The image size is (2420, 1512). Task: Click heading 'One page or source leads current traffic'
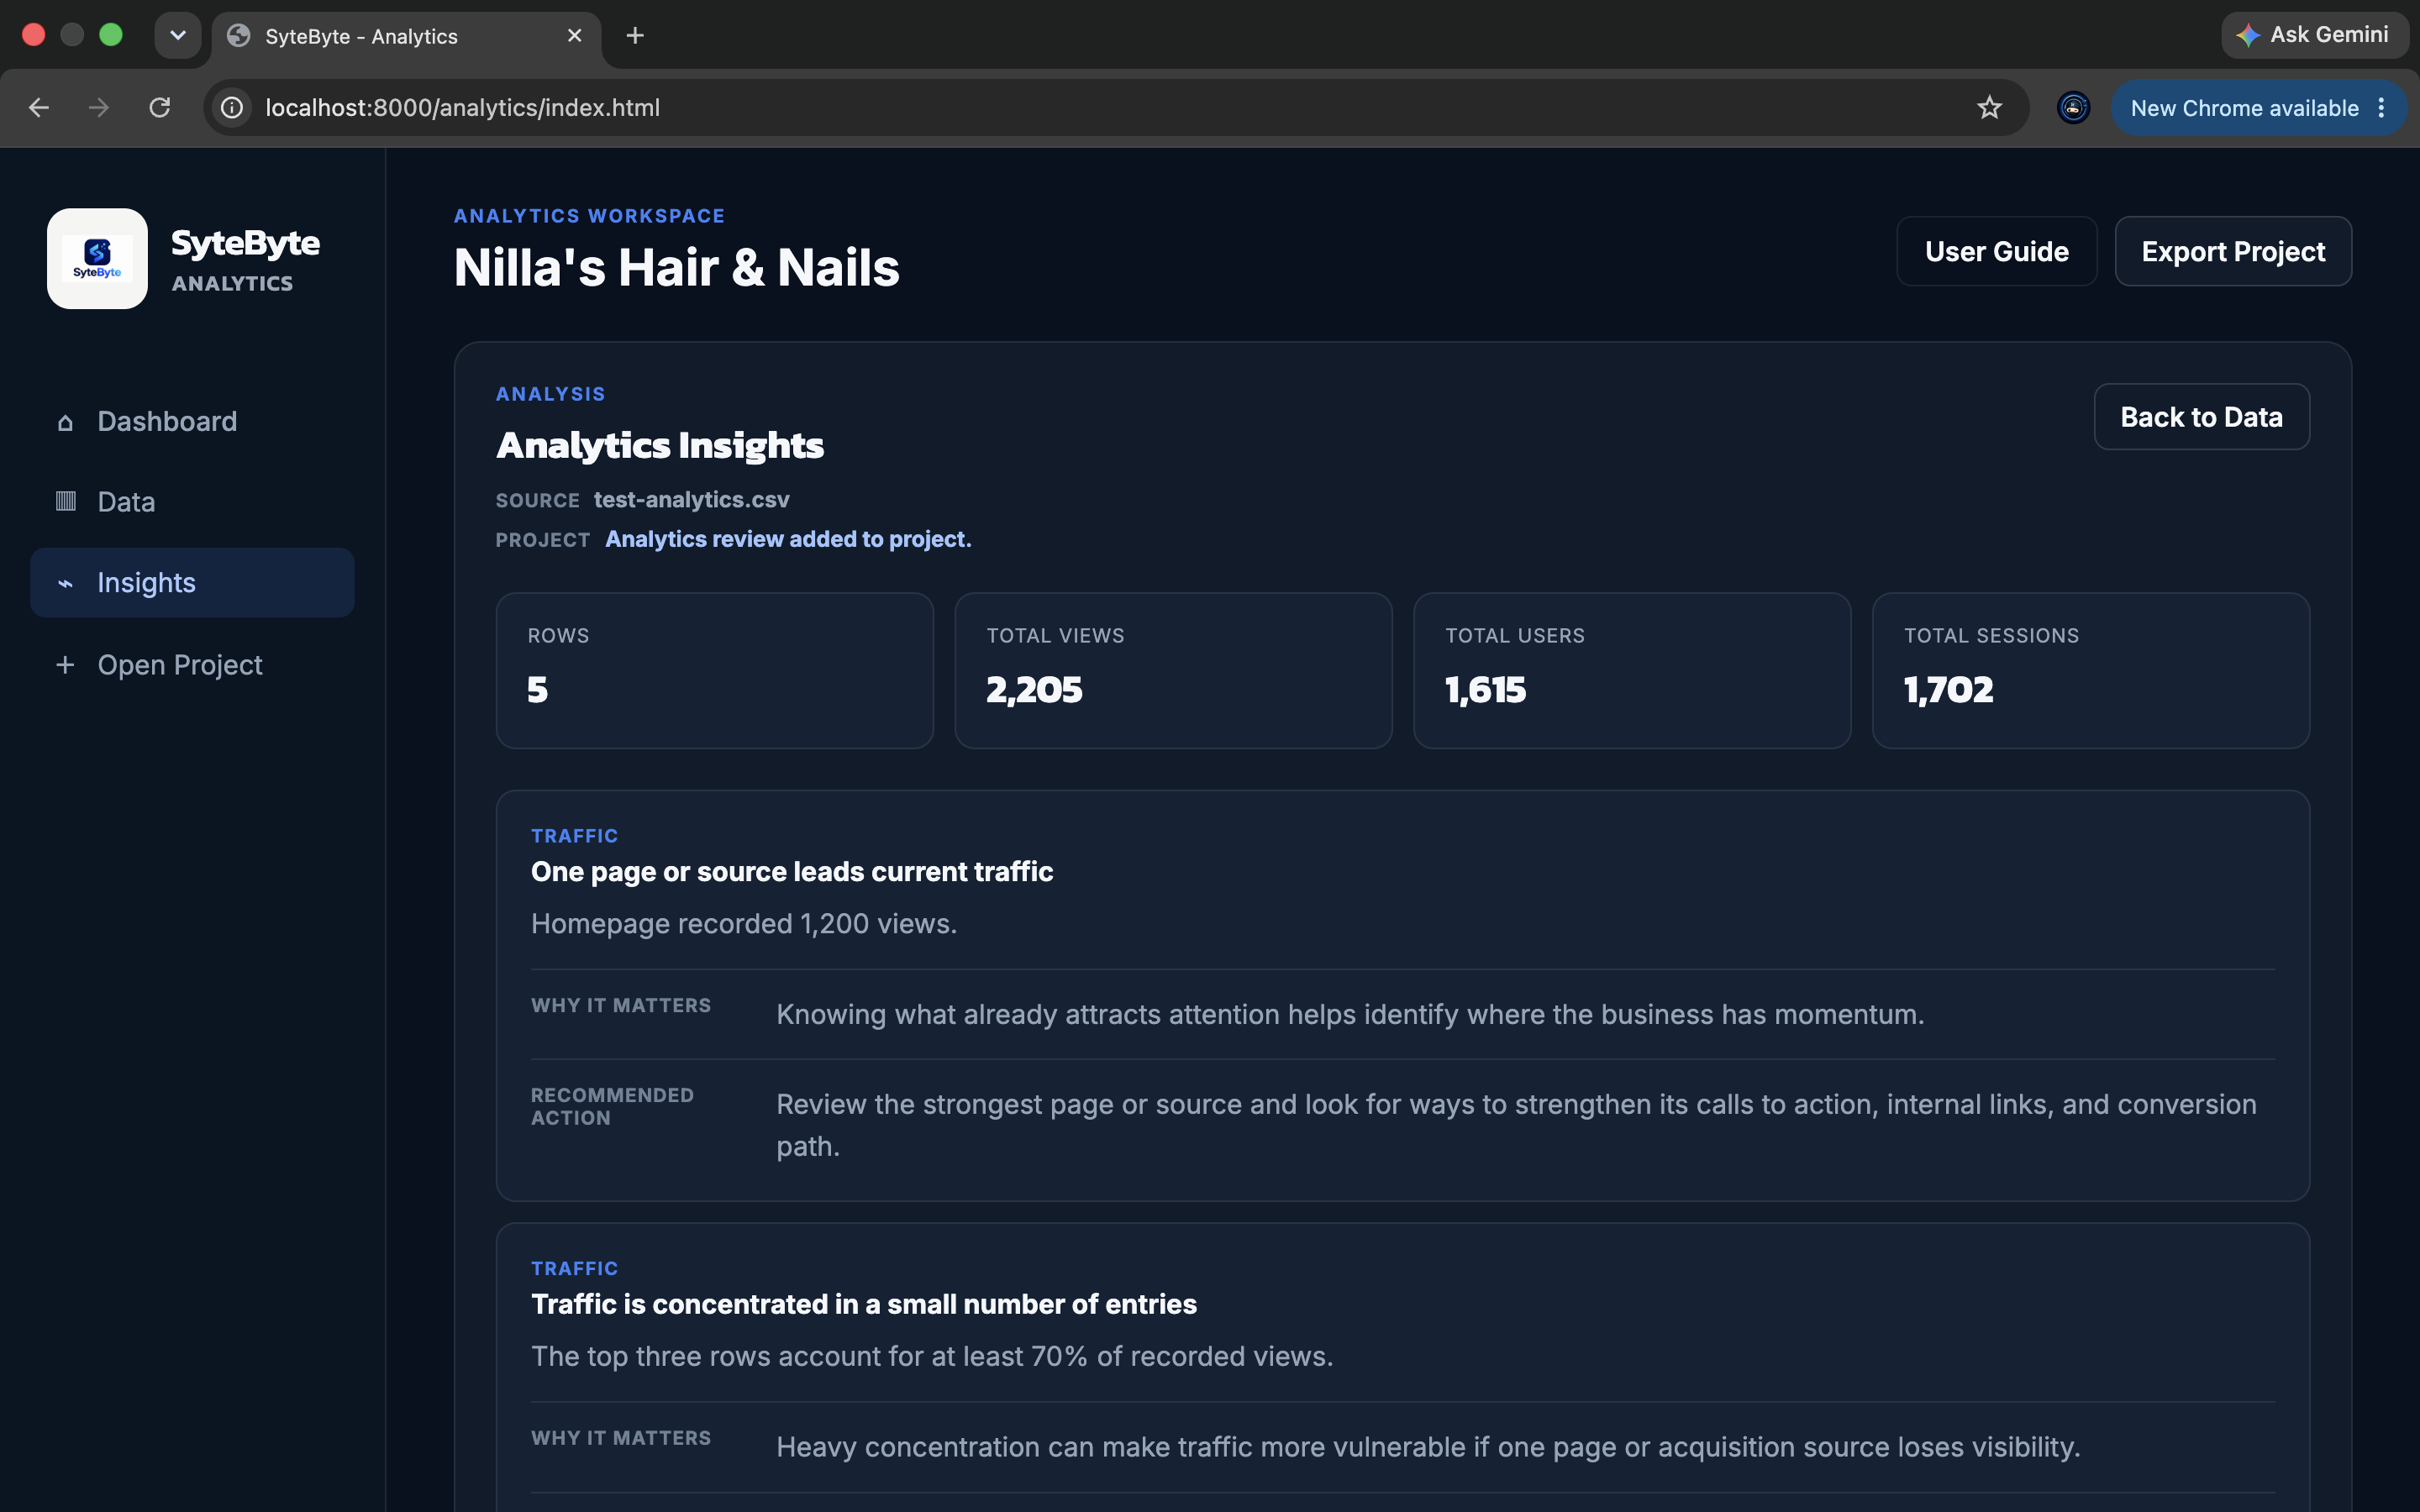pyautogui.click(x=792, y=872)
